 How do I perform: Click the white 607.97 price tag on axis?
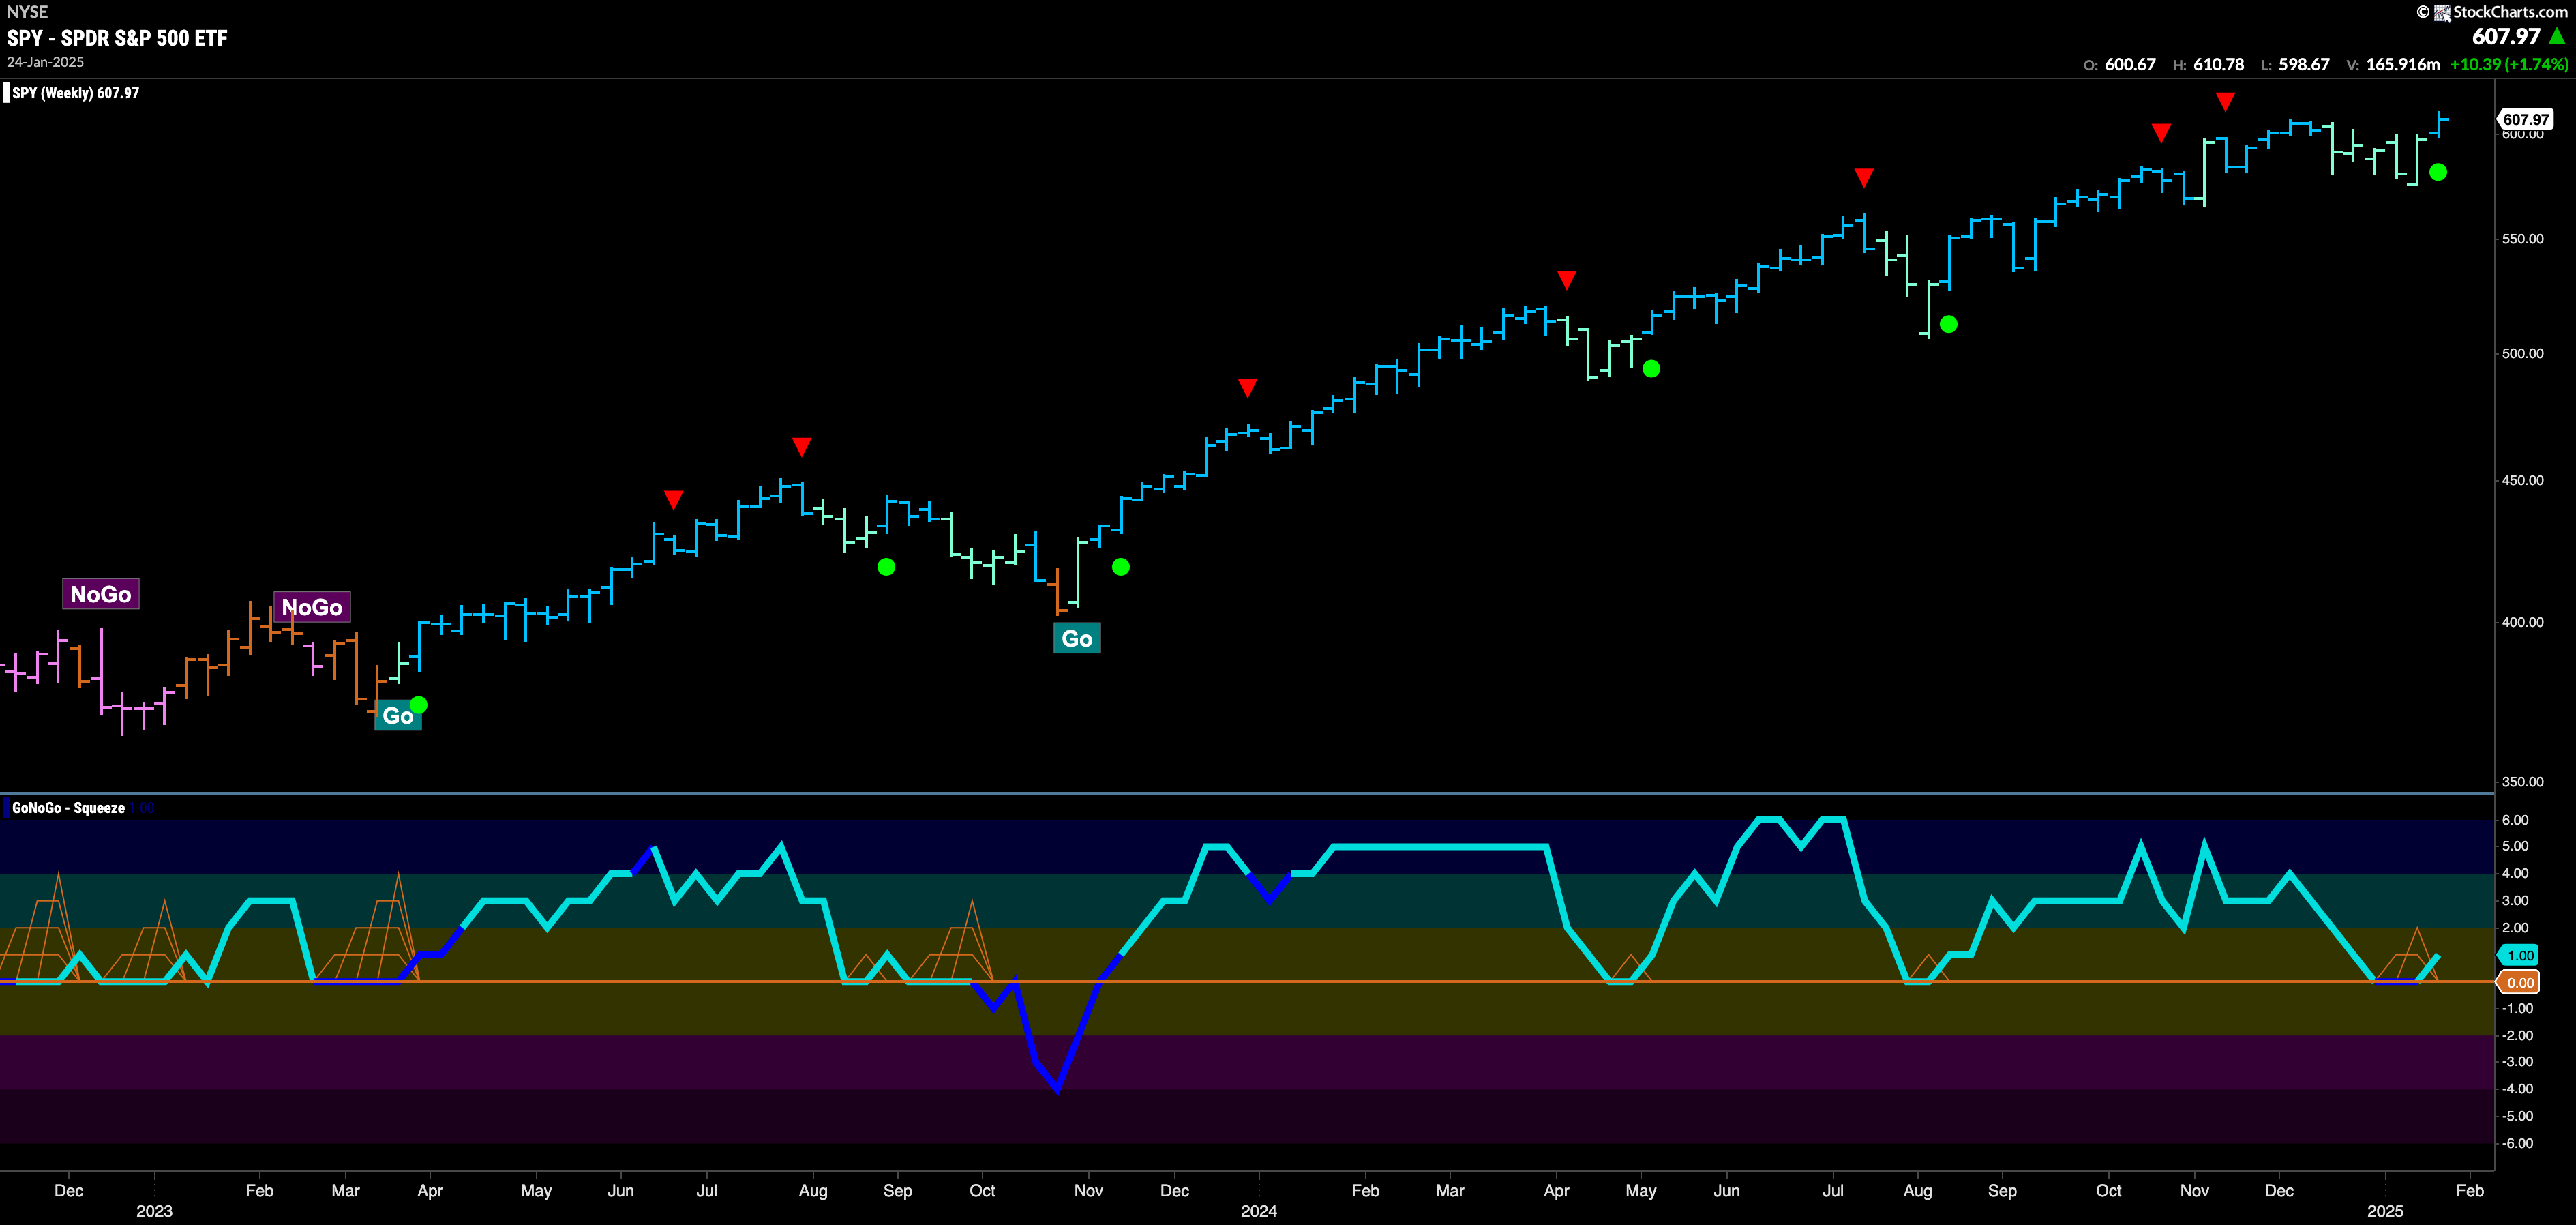click(x=2526, y=120)
